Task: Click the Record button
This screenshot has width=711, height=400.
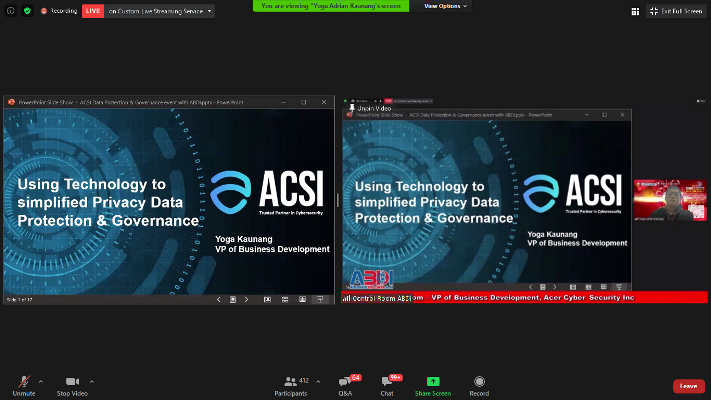Action: [x=479, y=386]
